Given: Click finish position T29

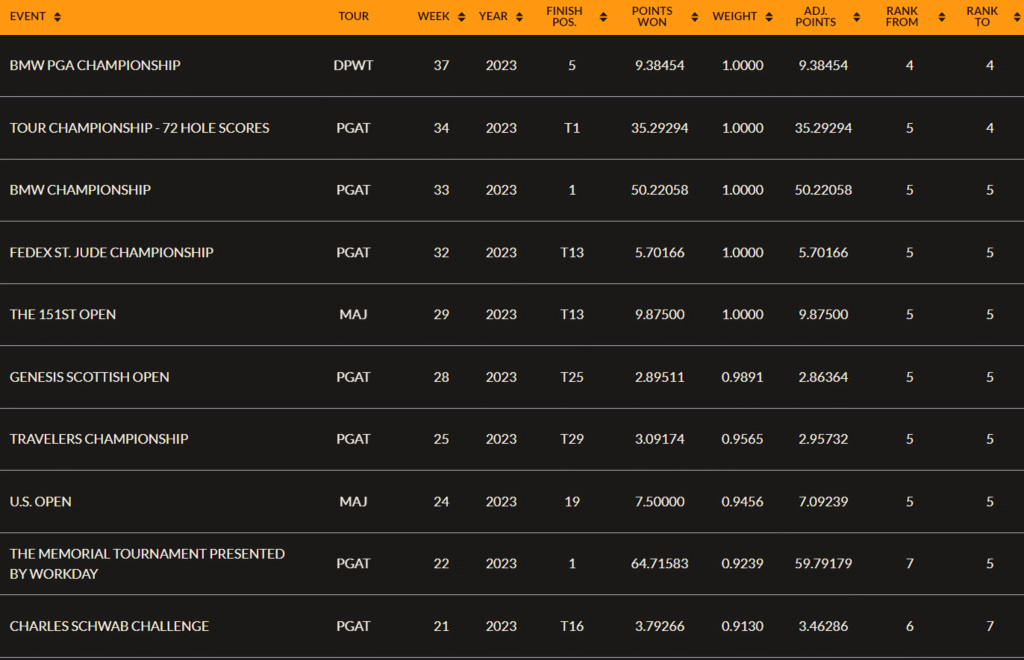Looking at the screenshot, I should click(x=572, y=439).
